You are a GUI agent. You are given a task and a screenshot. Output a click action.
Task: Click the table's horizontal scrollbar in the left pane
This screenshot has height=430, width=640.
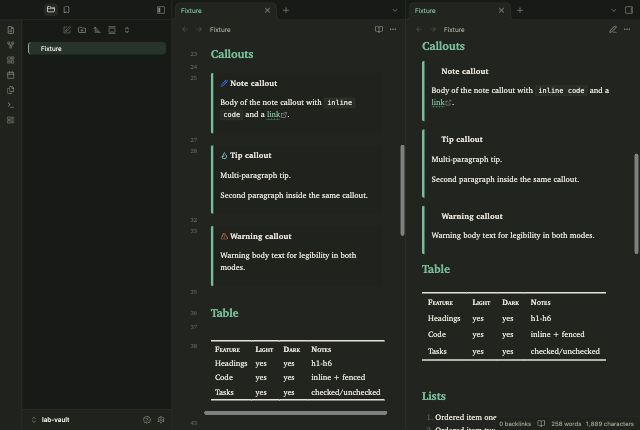tap(296, 413)
